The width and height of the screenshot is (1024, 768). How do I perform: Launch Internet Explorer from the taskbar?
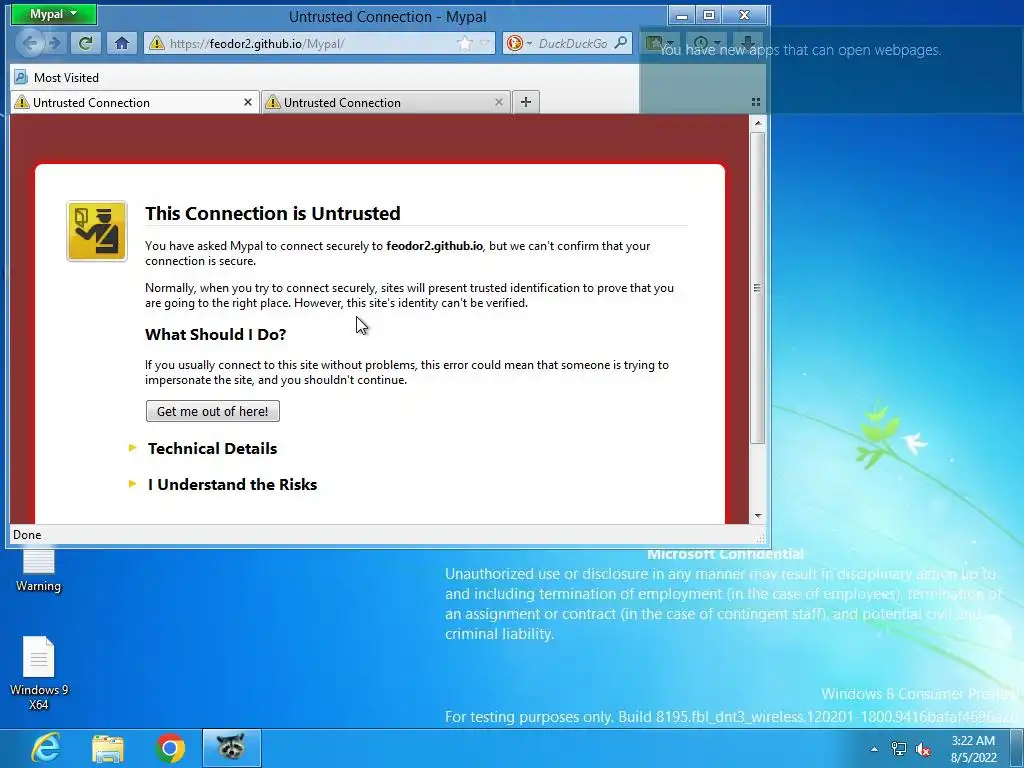point(45,748)
